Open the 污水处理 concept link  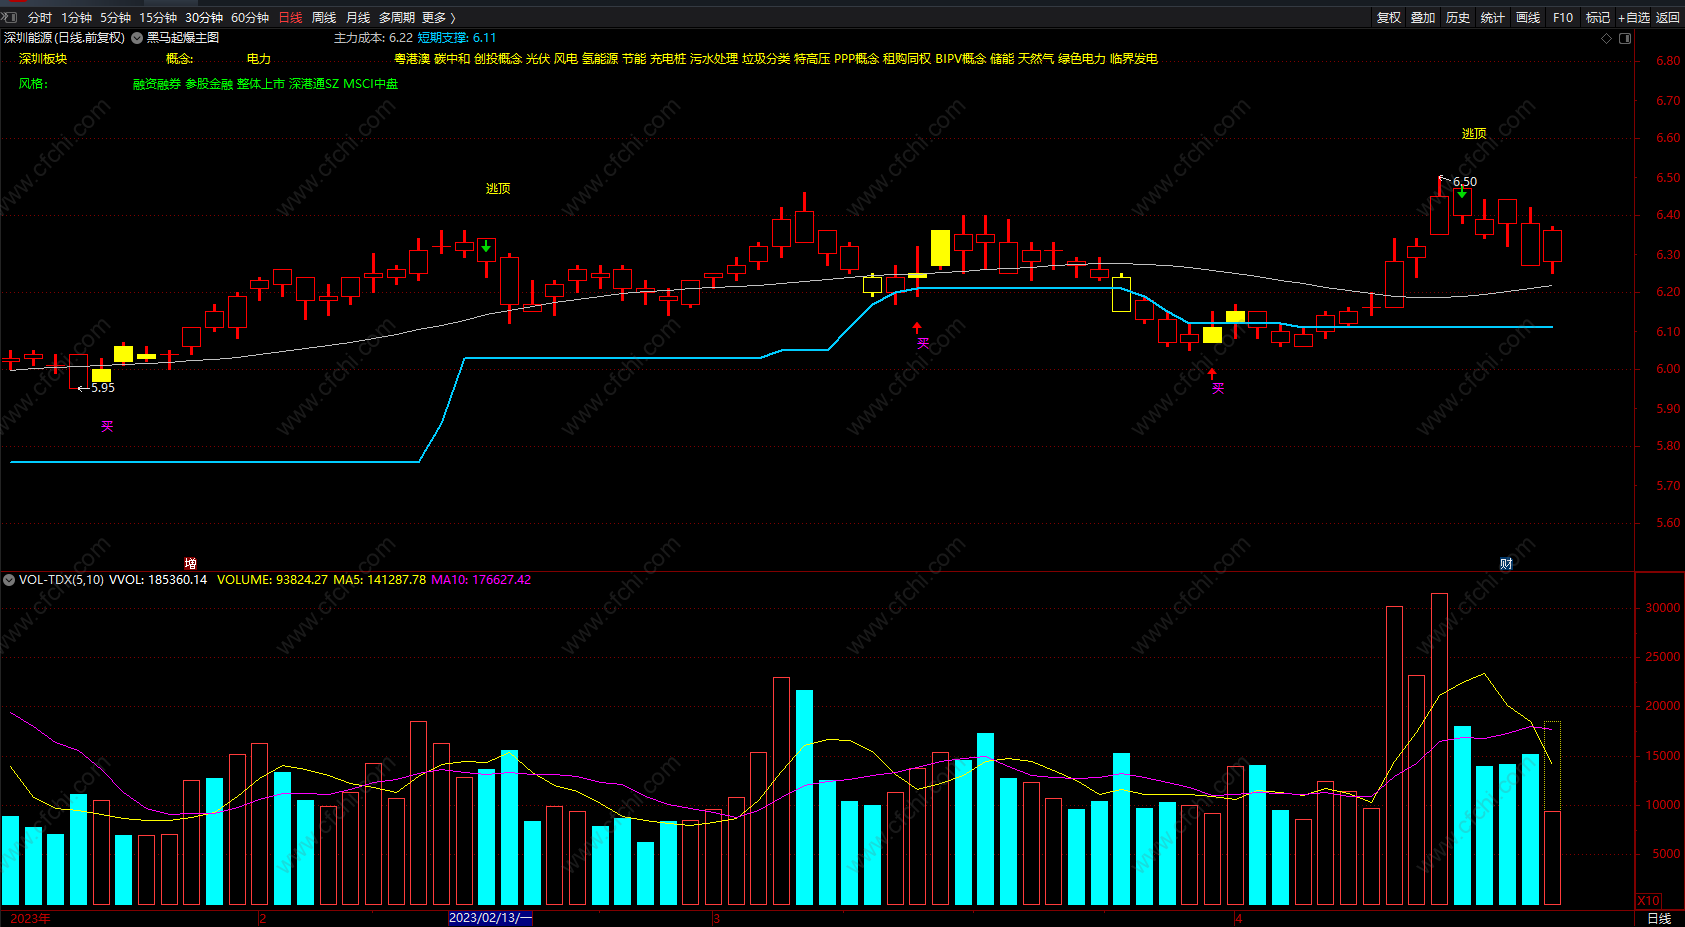714,59
